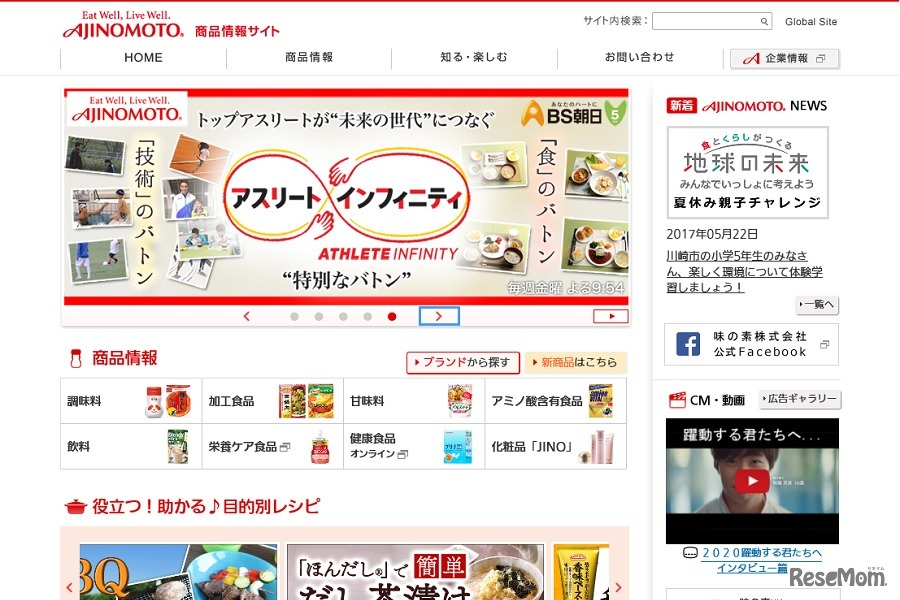Click the Athlete Infinity carousel banner
This screenshot has height=600, width=900.
point(346,196)
